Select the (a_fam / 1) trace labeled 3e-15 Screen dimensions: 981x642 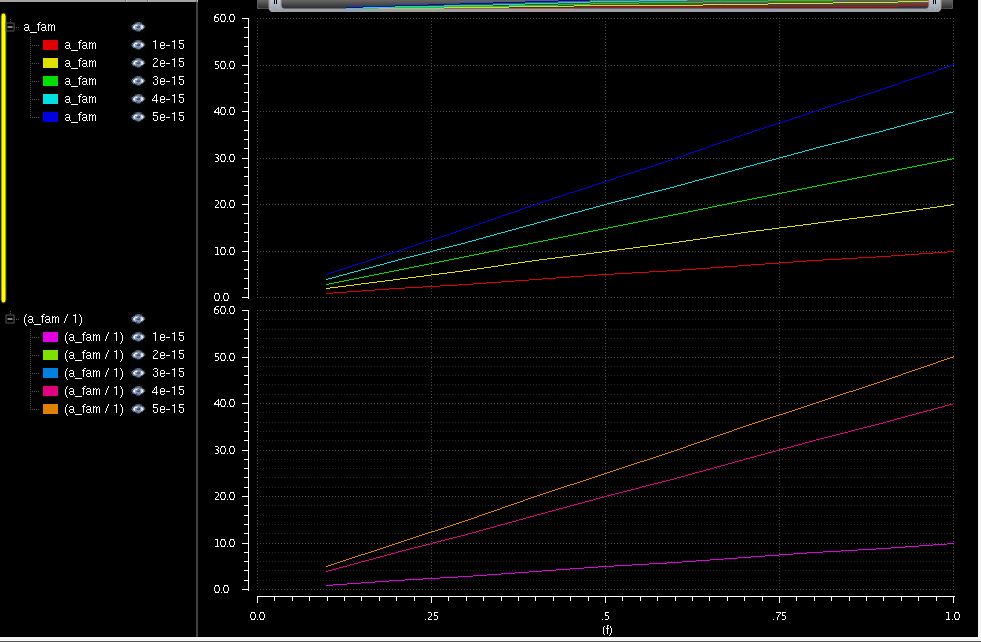tap(93, 373)
